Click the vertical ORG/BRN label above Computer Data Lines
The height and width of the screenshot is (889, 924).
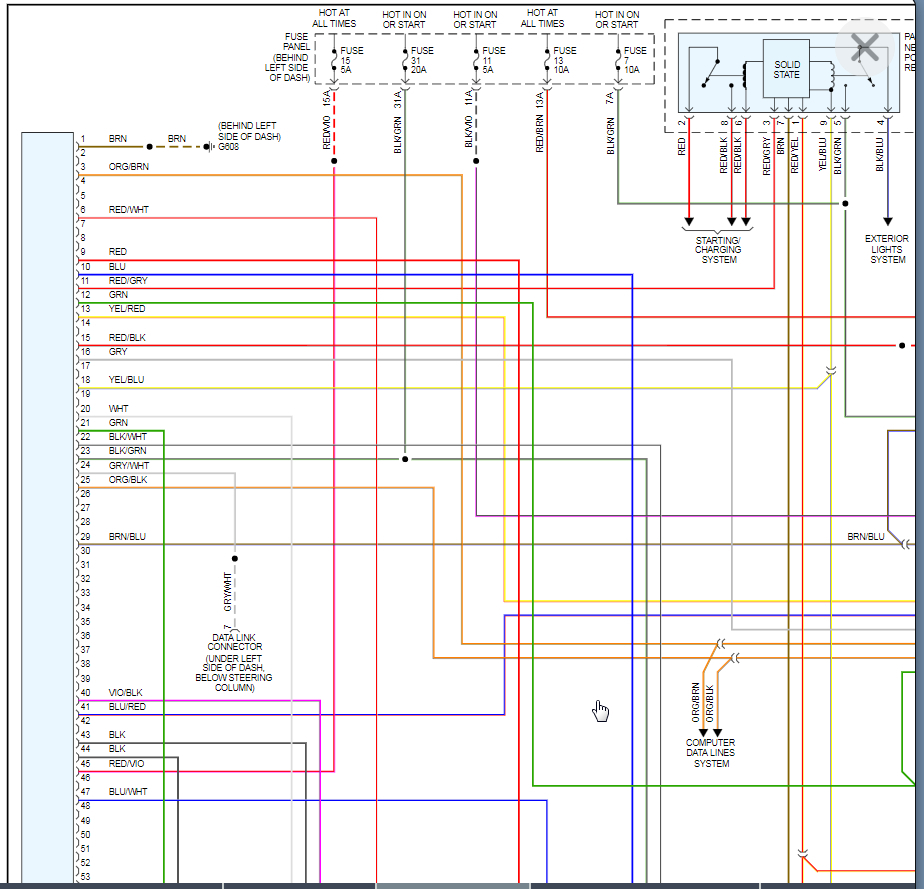tap(695, 703)
